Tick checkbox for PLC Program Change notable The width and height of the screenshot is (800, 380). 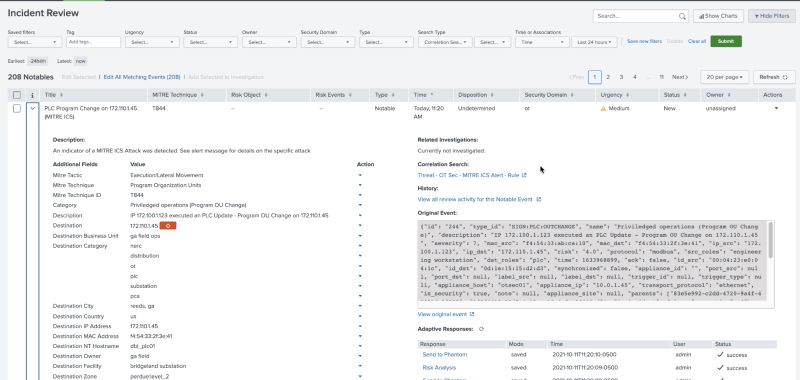(17, 109)
